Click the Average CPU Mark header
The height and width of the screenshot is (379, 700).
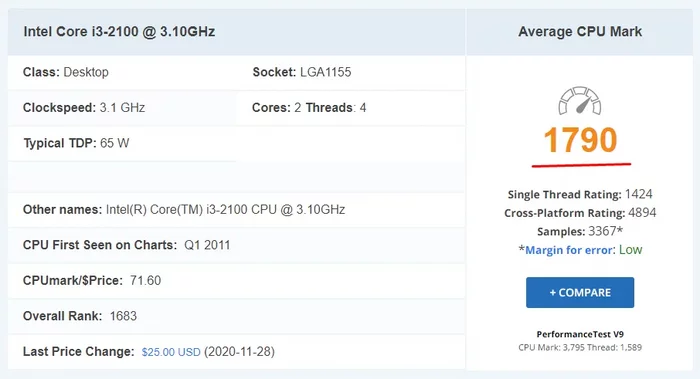pyautogui.click(x=580, y=32)
